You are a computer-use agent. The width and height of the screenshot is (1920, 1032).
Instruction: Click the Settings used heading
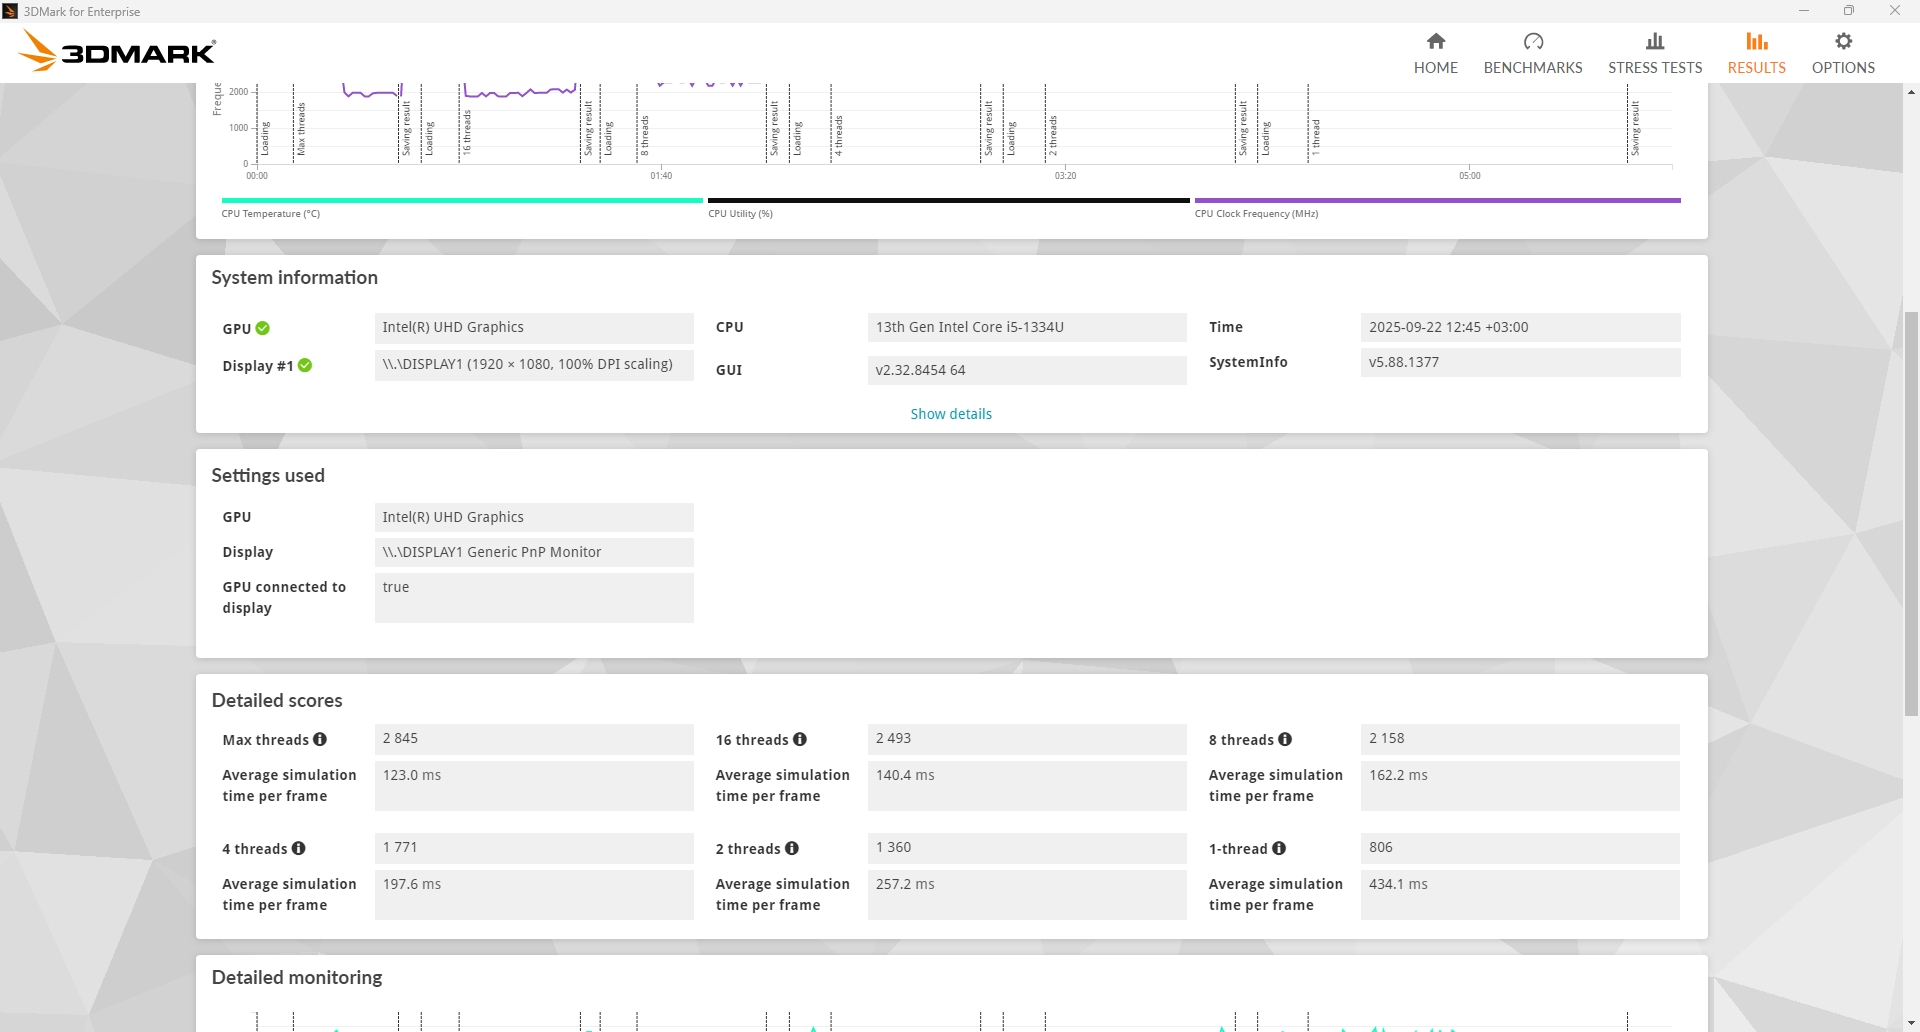pyautogui.click(x=268, y=476)
